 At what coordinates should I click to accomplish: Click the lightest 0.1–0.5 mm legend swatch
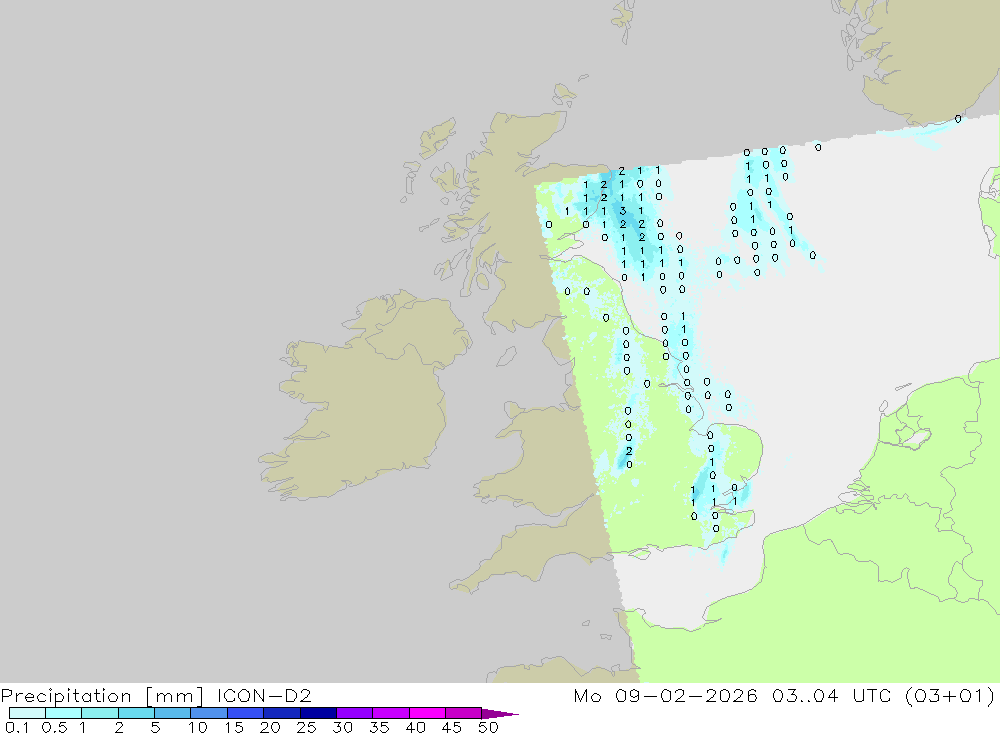pyautogui.click(x=27, y=713)
